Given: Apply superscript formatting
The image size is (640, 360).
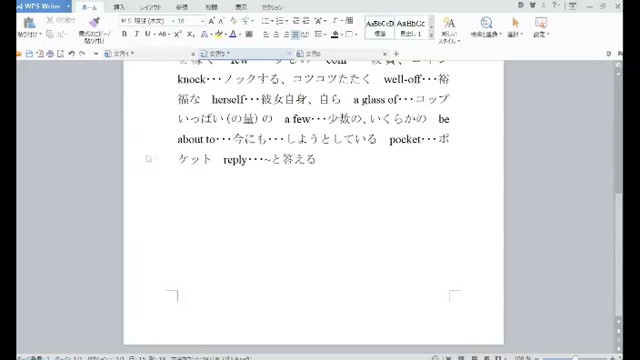Looking at the screenshot, I should point(178,34).
